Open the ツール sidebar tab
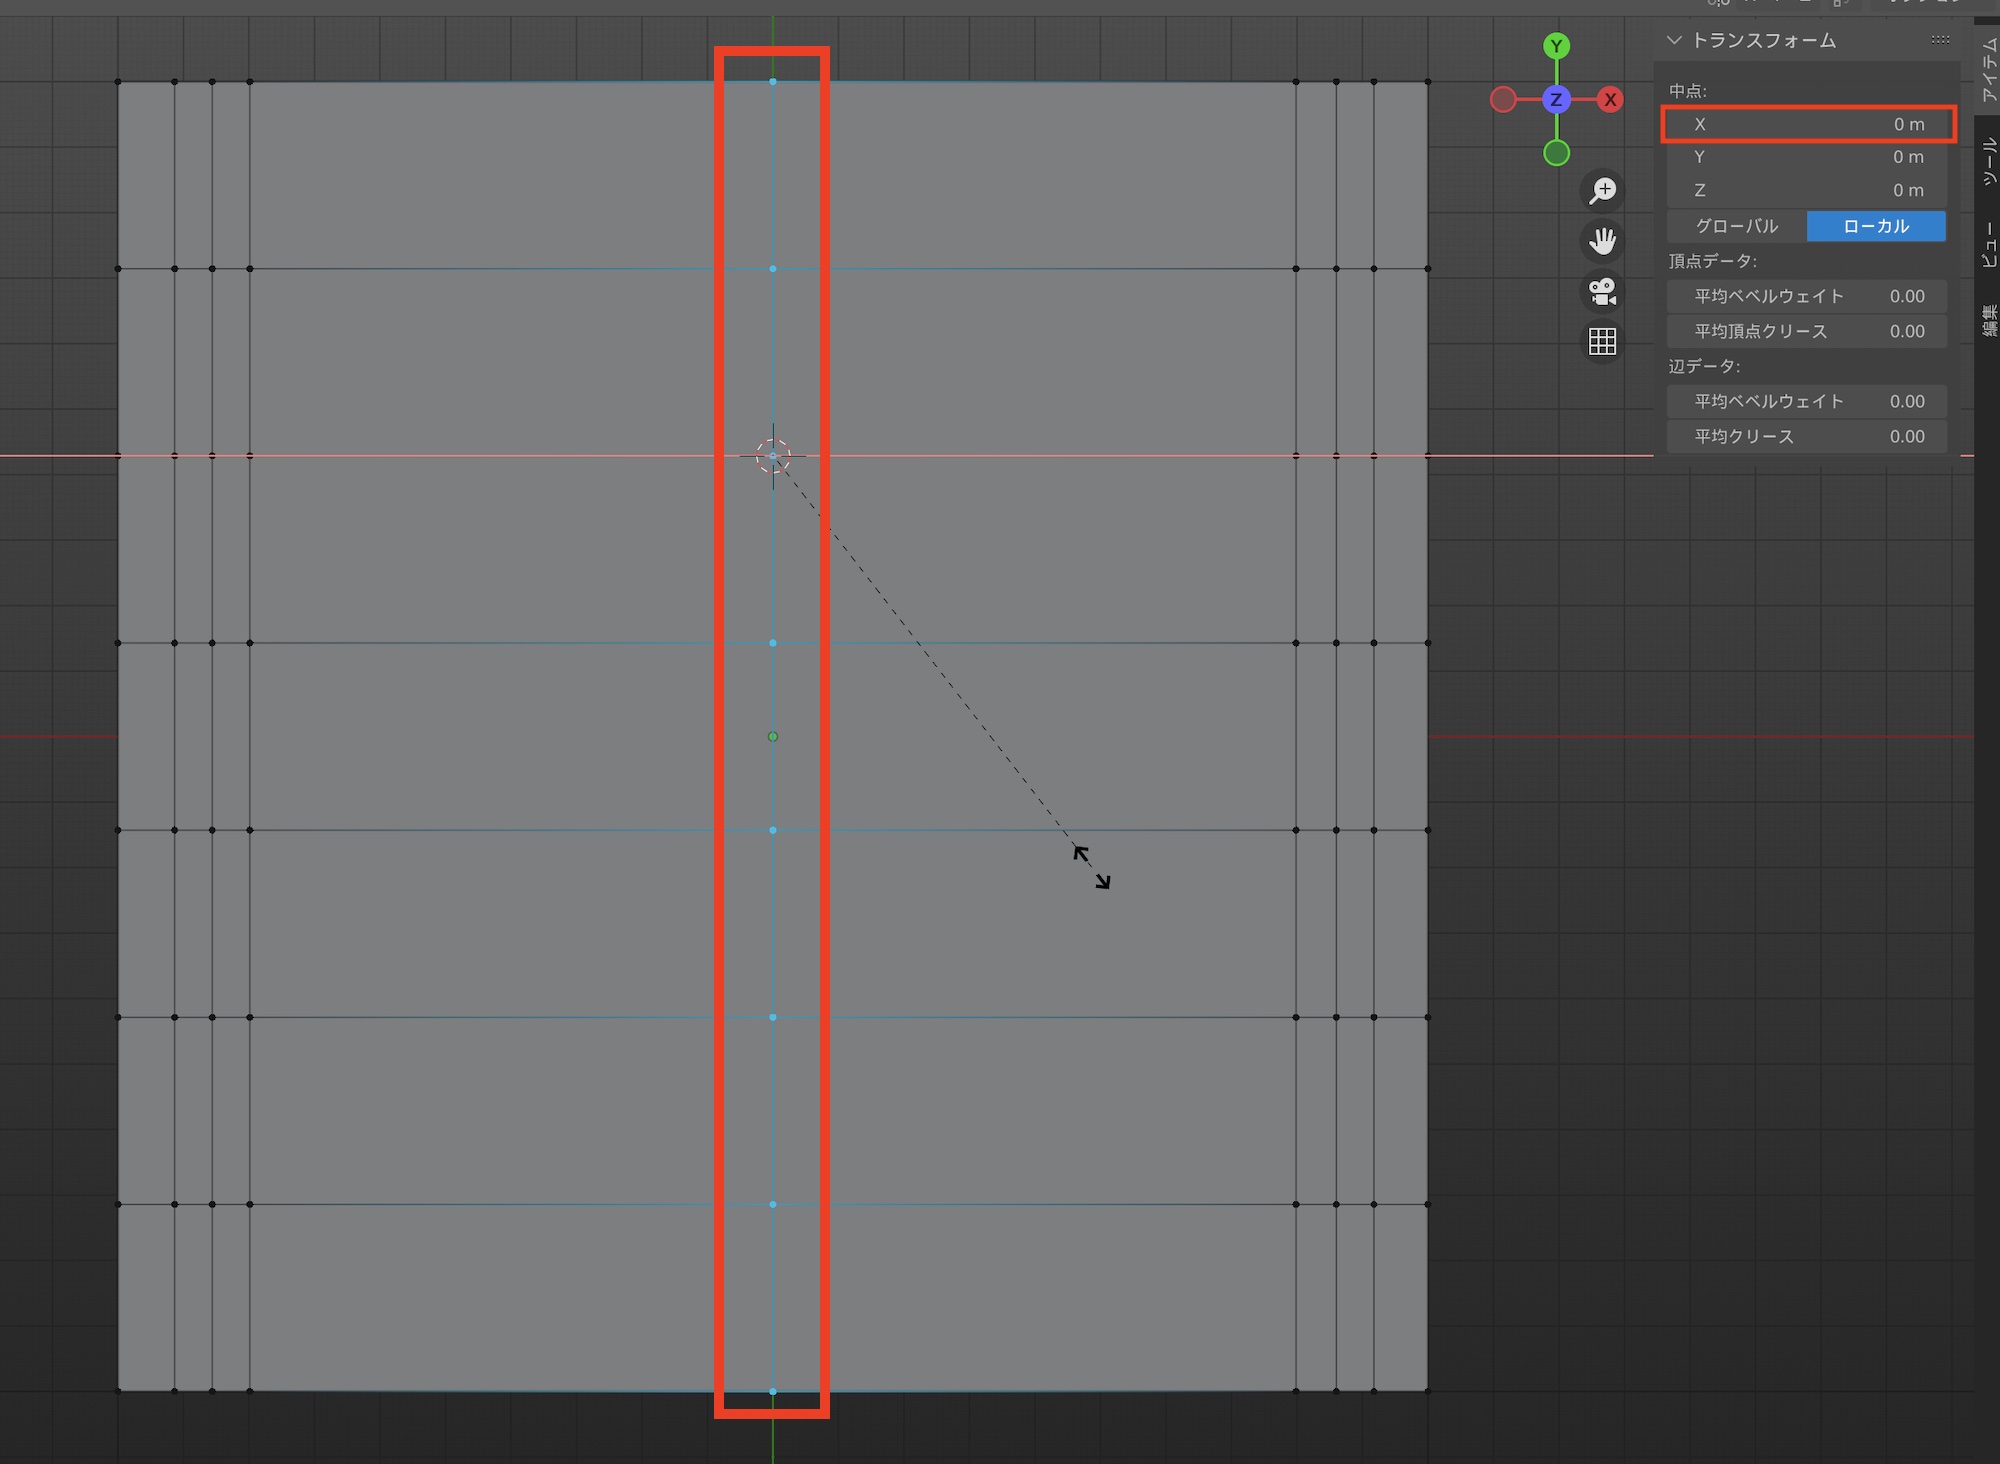This screenshot has width=2000, height=1464. coord(1988,162)
